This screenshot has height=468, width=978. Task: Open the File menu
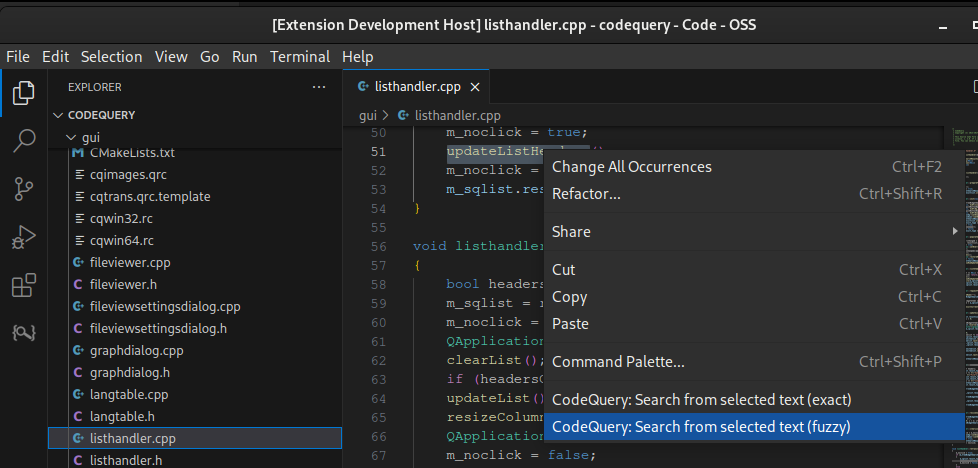(x=17, y=57)
